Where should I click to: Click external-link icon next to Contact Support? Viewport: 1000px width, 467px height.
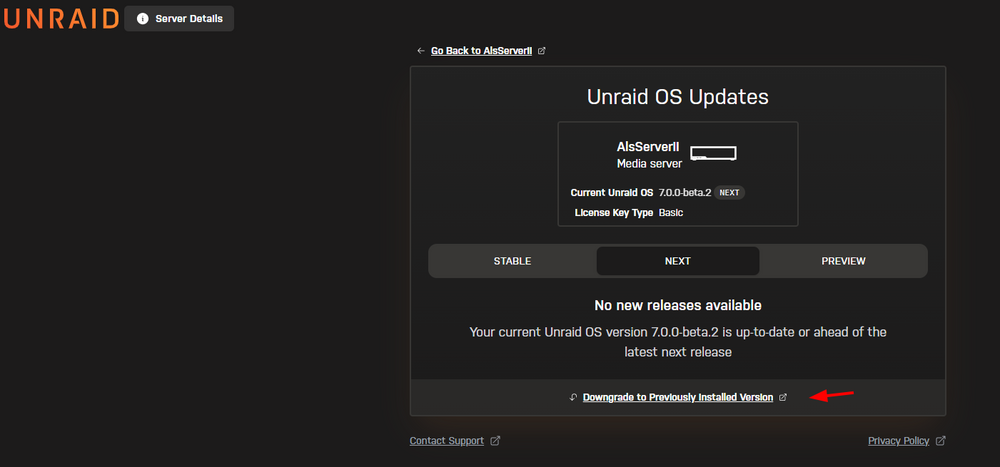[495, 441]
